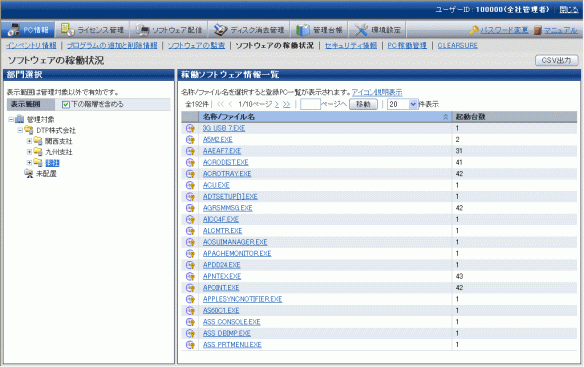Click the 未配置 unassigned user icon

coord(29,174)
